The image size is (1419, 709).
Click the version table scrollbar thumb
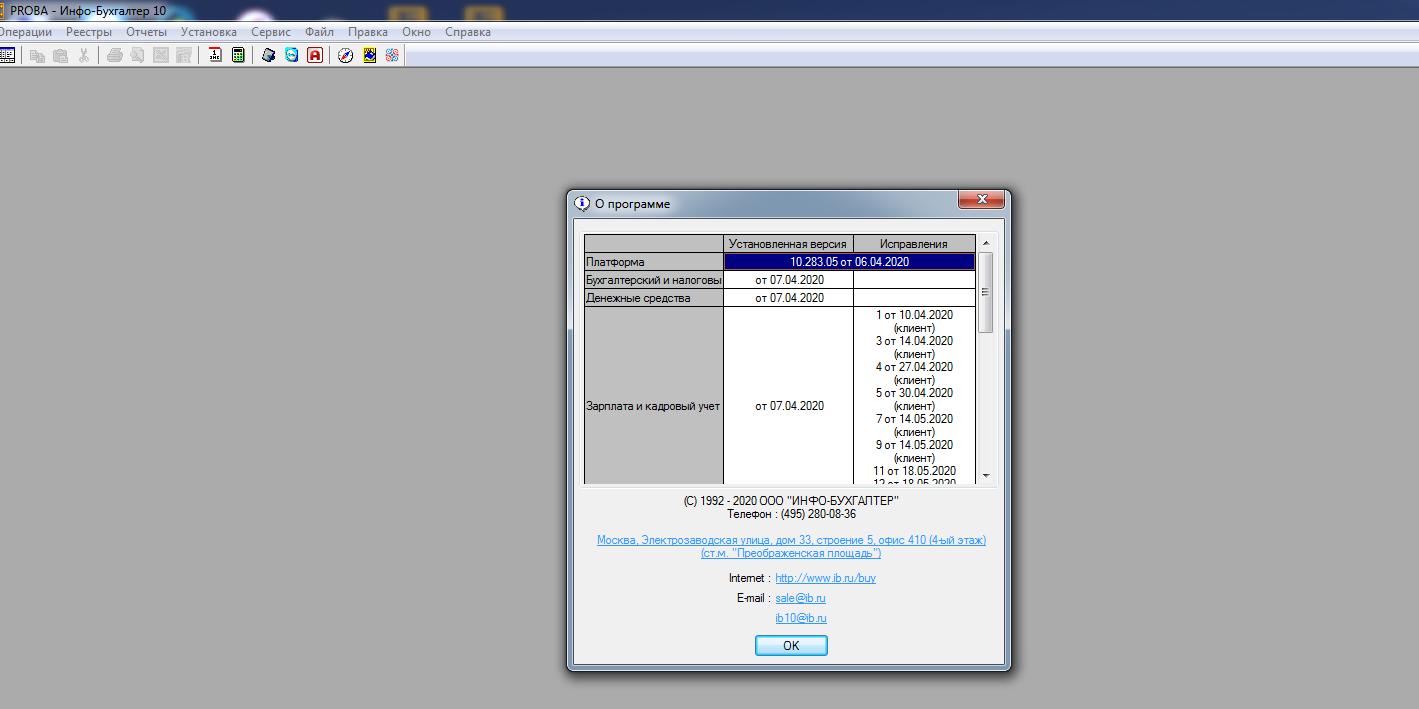click(986, 292)
